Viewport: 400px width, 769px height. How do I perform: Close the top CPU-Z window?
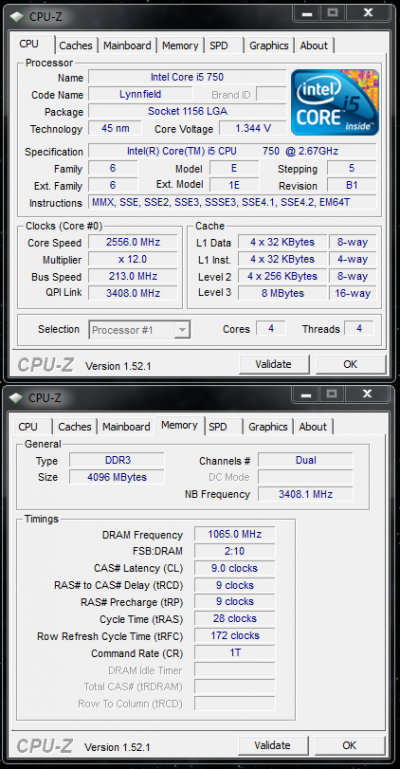(369, 13)
